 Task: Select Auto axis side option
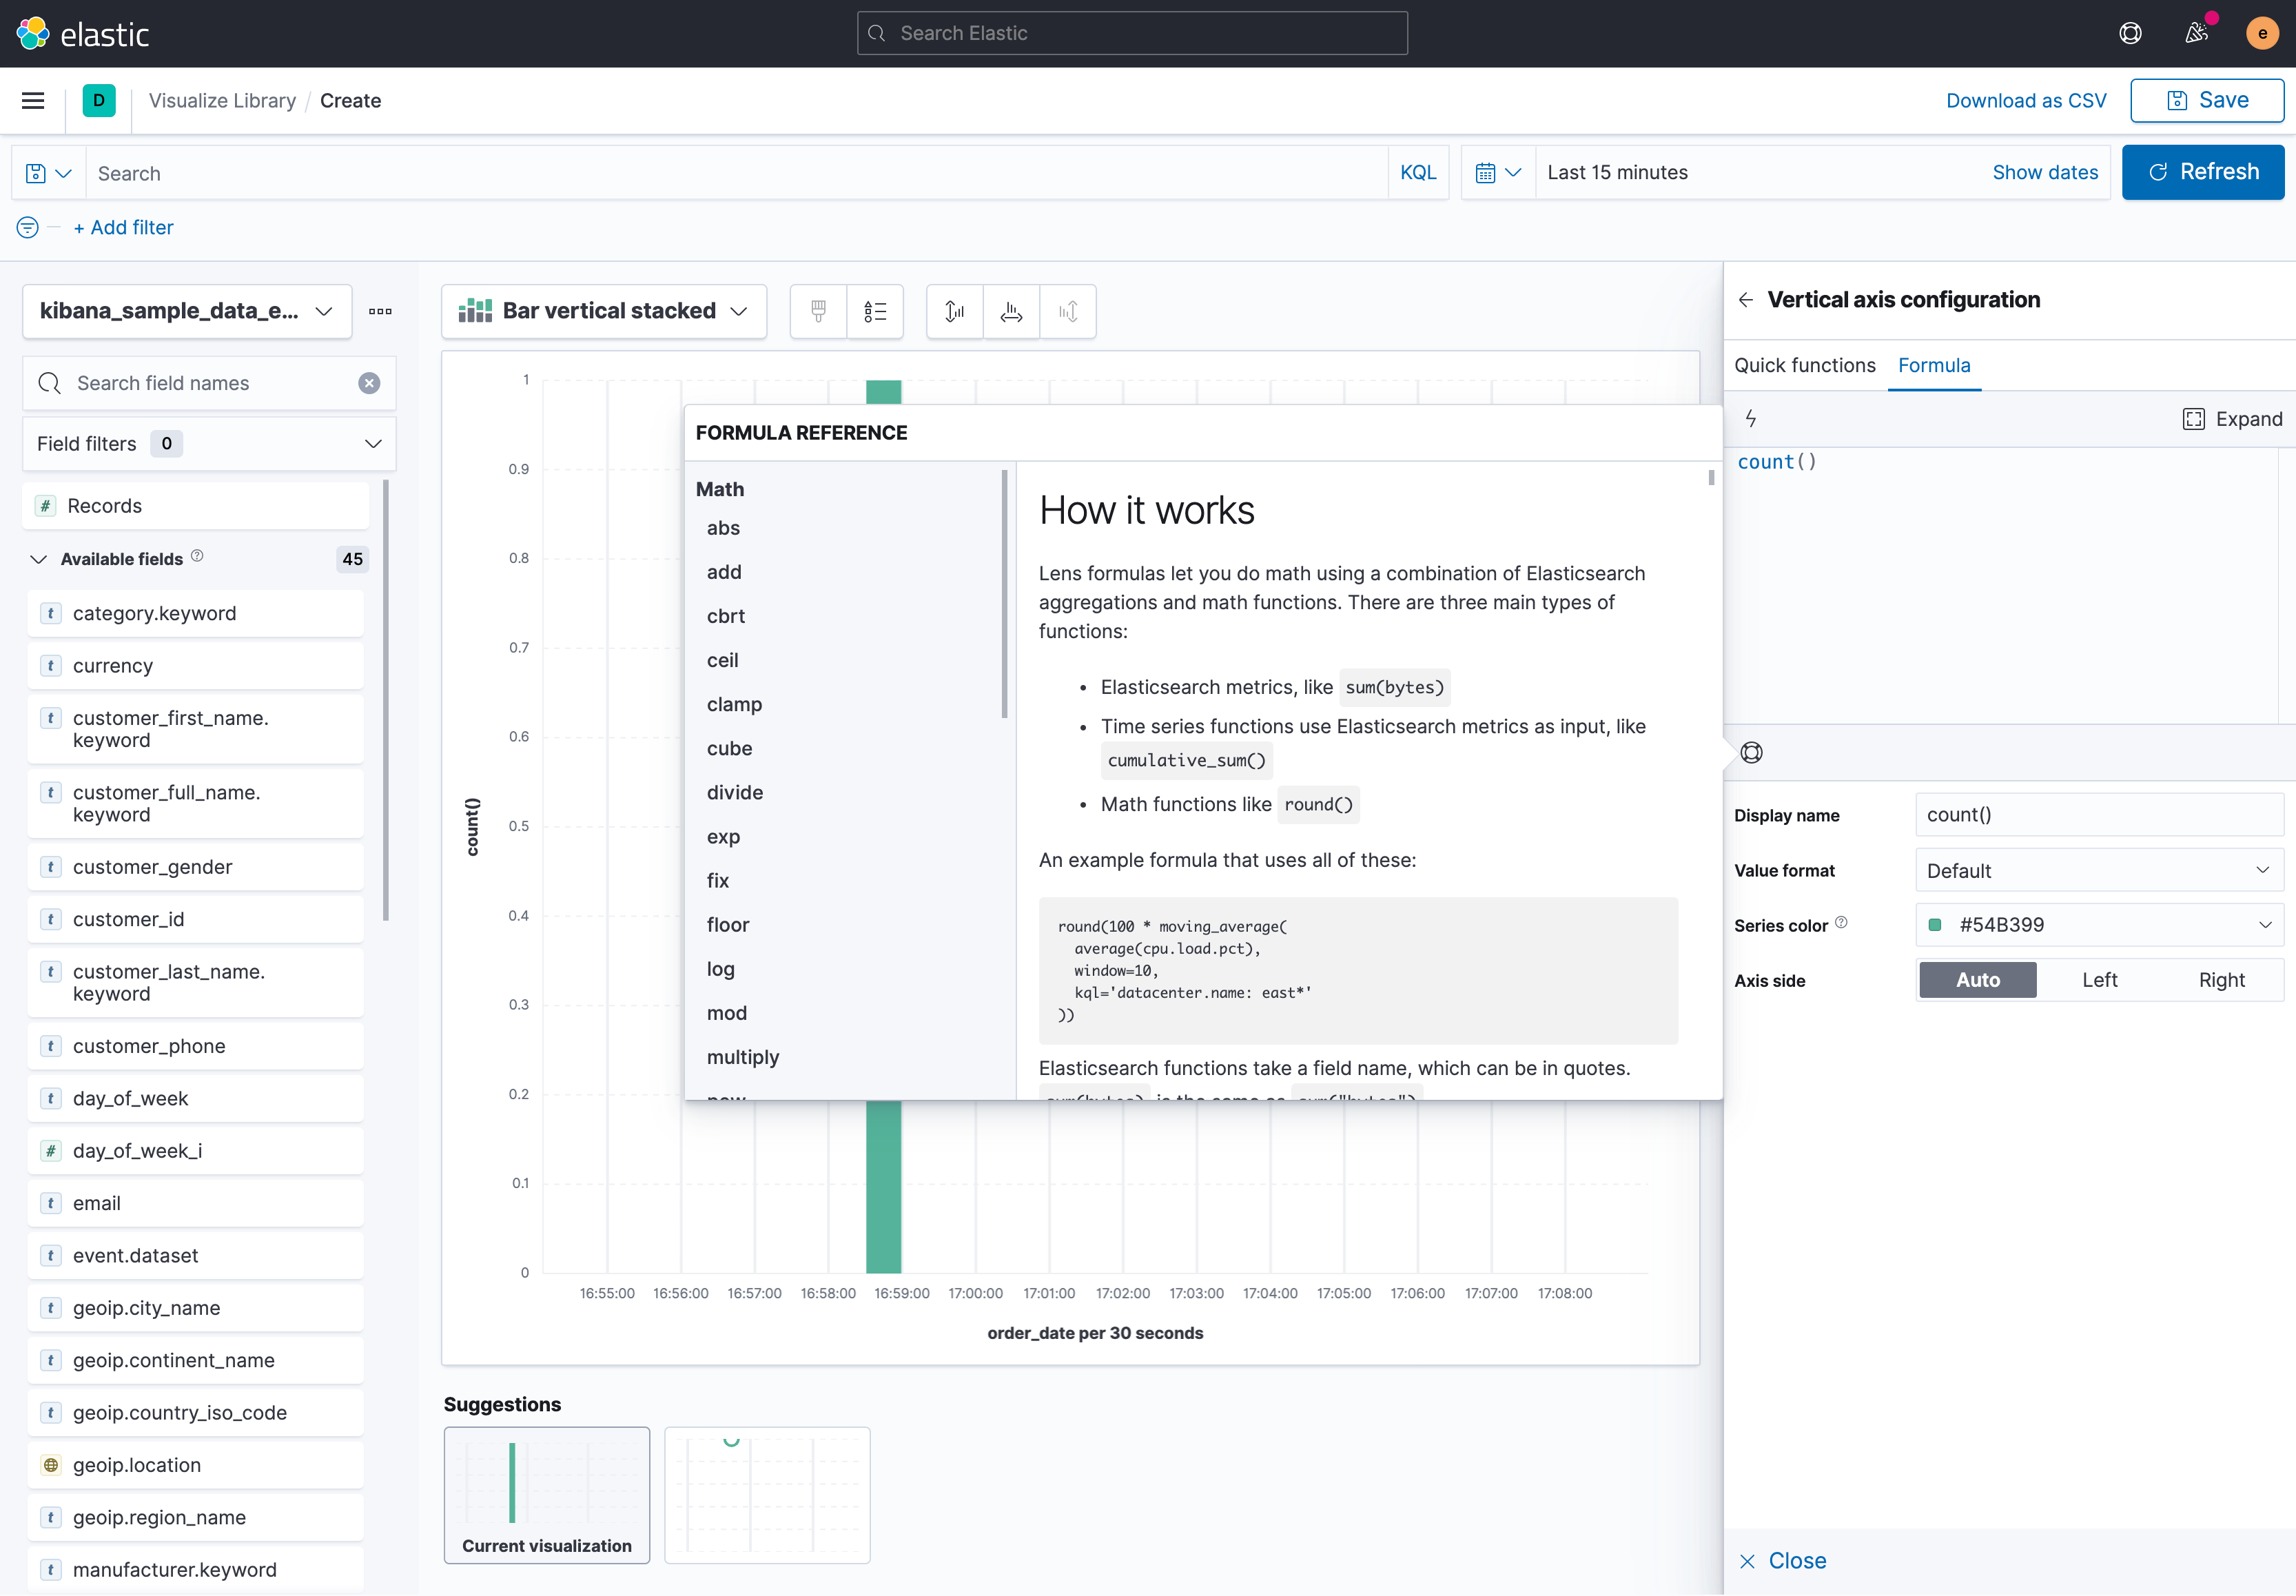tap(1977, 980)
